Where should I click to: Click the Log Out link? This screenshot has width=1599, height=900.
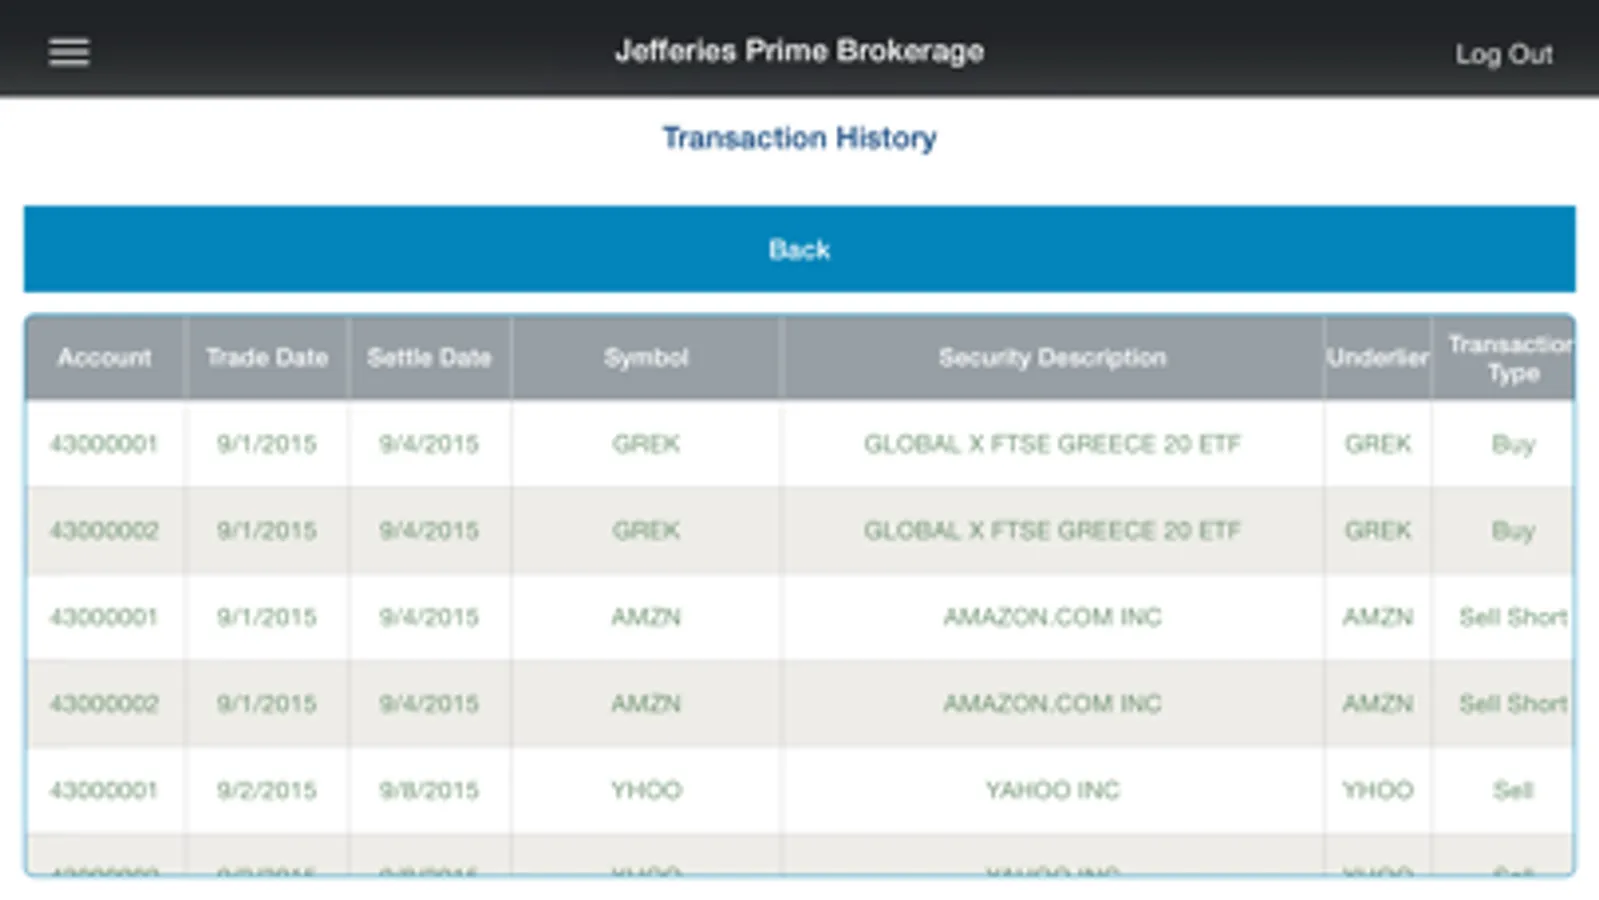1503,54
